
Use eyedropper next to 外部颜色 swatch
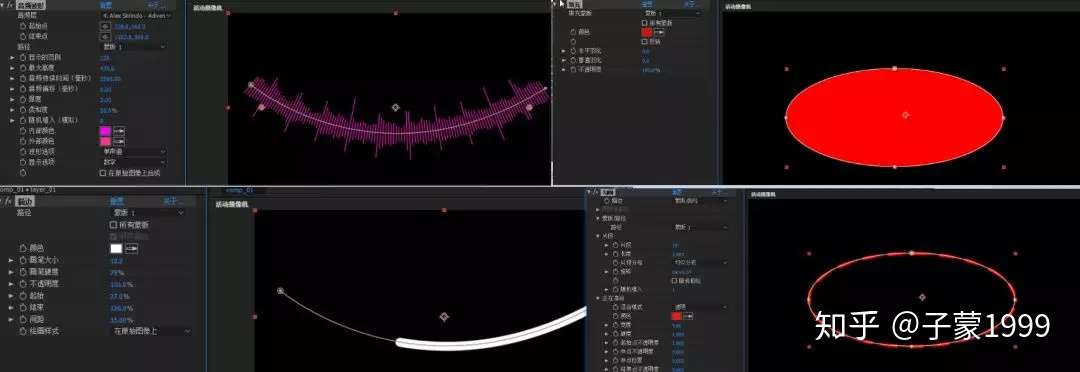point(119,141)
